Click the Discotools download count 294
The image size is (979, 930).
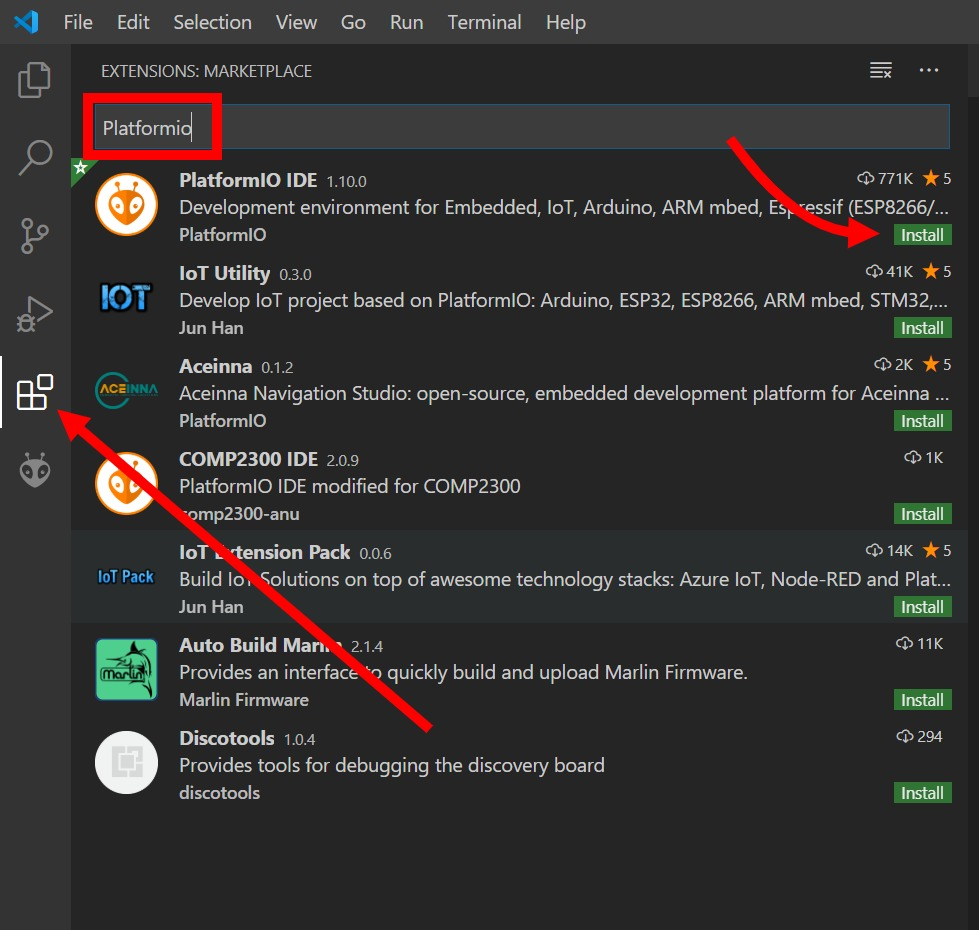click(919, 737)
